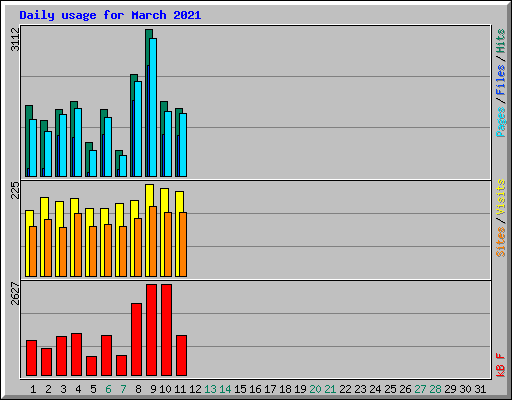The image size is (512, 400).
Task: Click the red KB bar for day 6
Action: click(x=106, y=355)
